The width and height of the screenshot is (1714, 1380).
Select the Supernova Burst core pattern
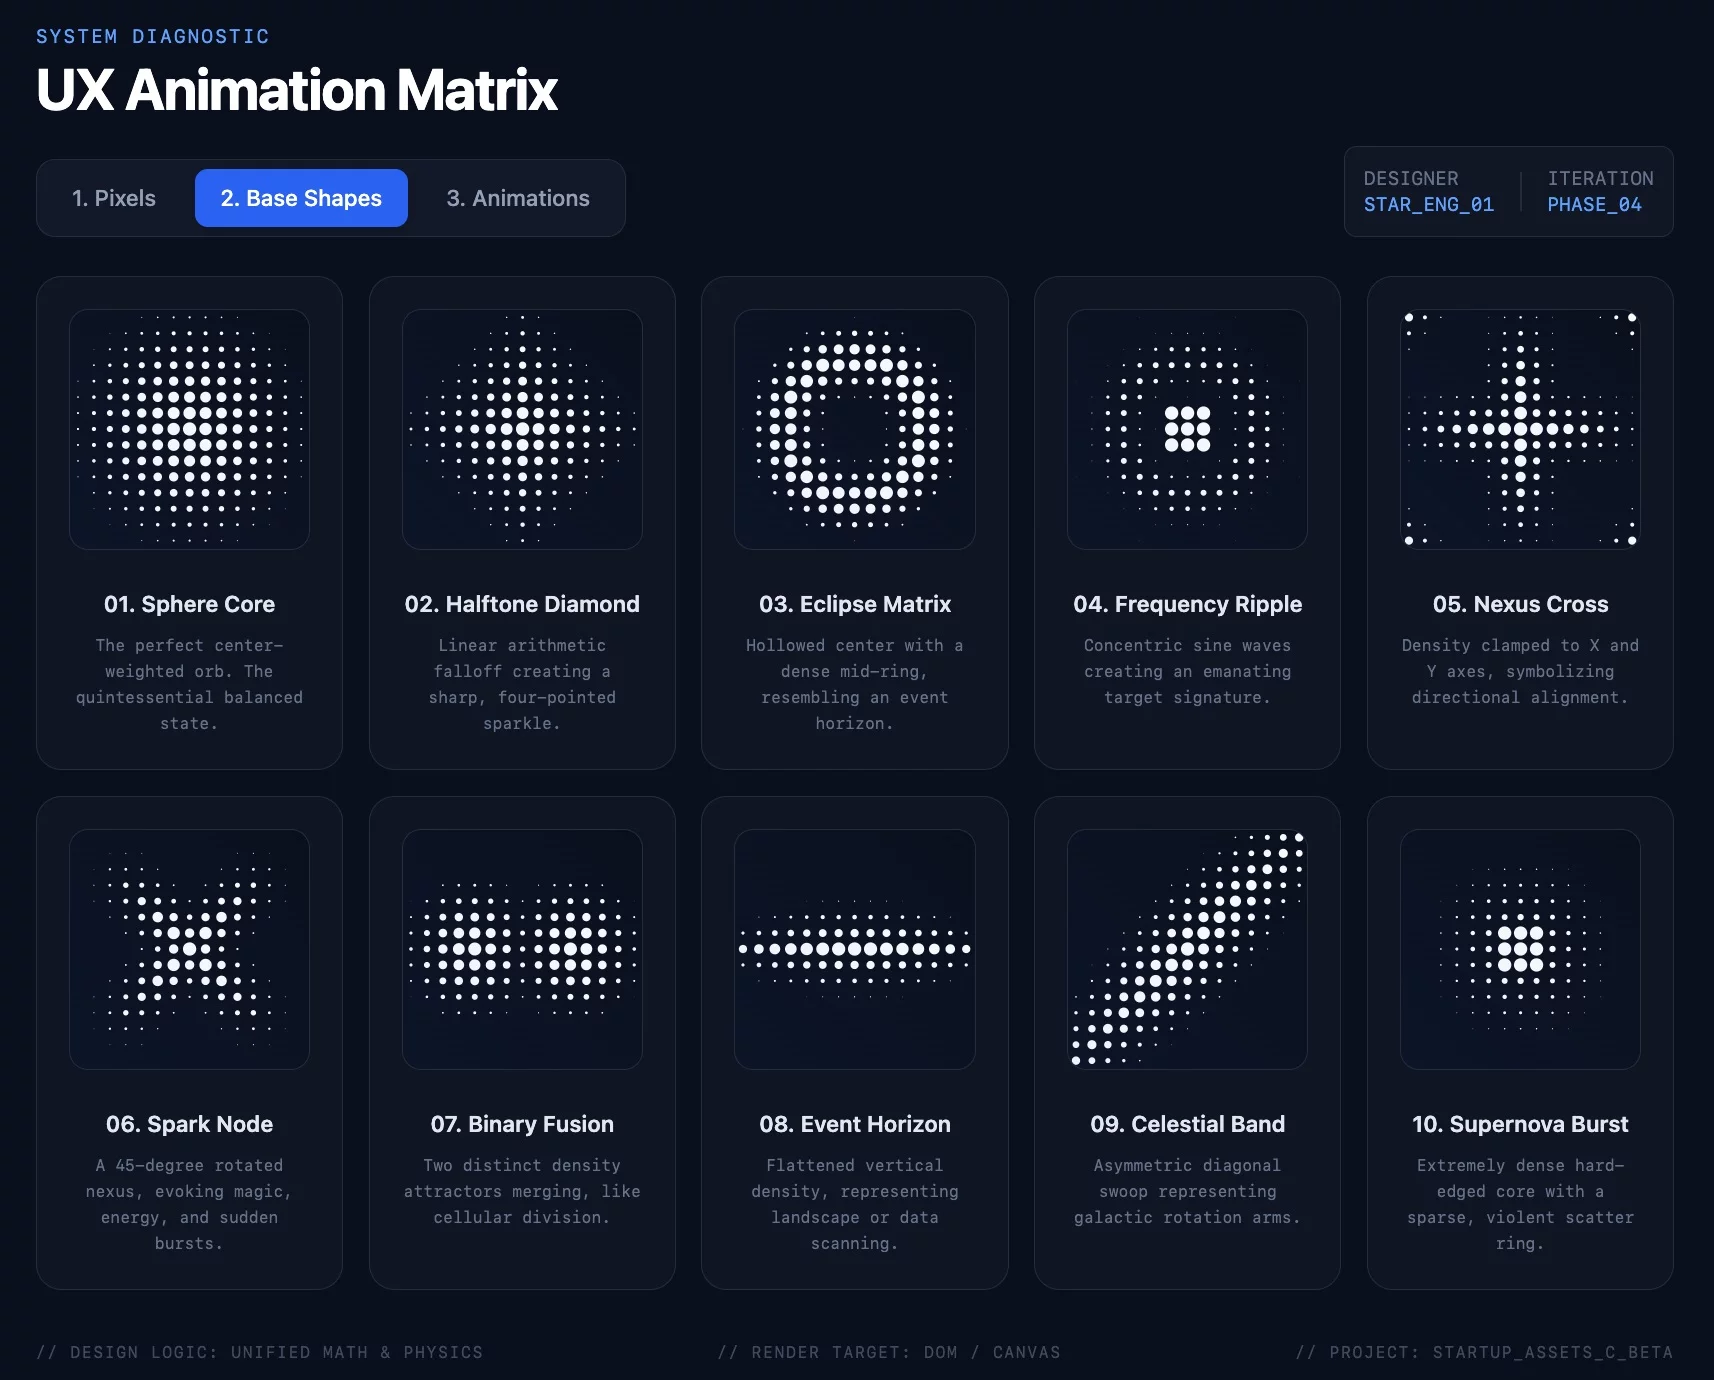coord(1520,949)
